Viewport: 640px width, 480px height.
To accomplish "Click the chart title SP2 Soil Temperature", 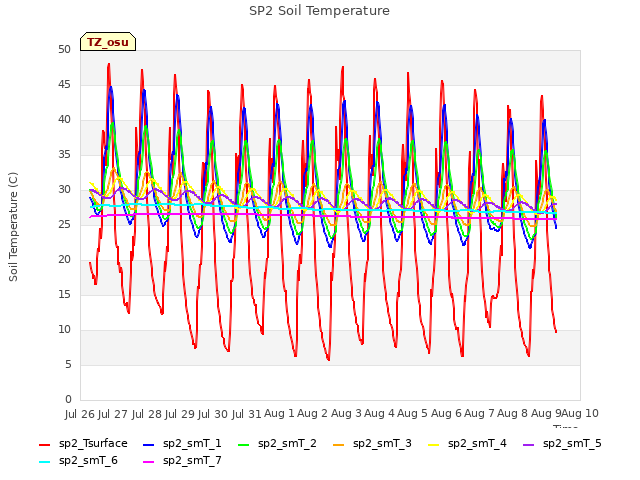I will coord(319,11).
